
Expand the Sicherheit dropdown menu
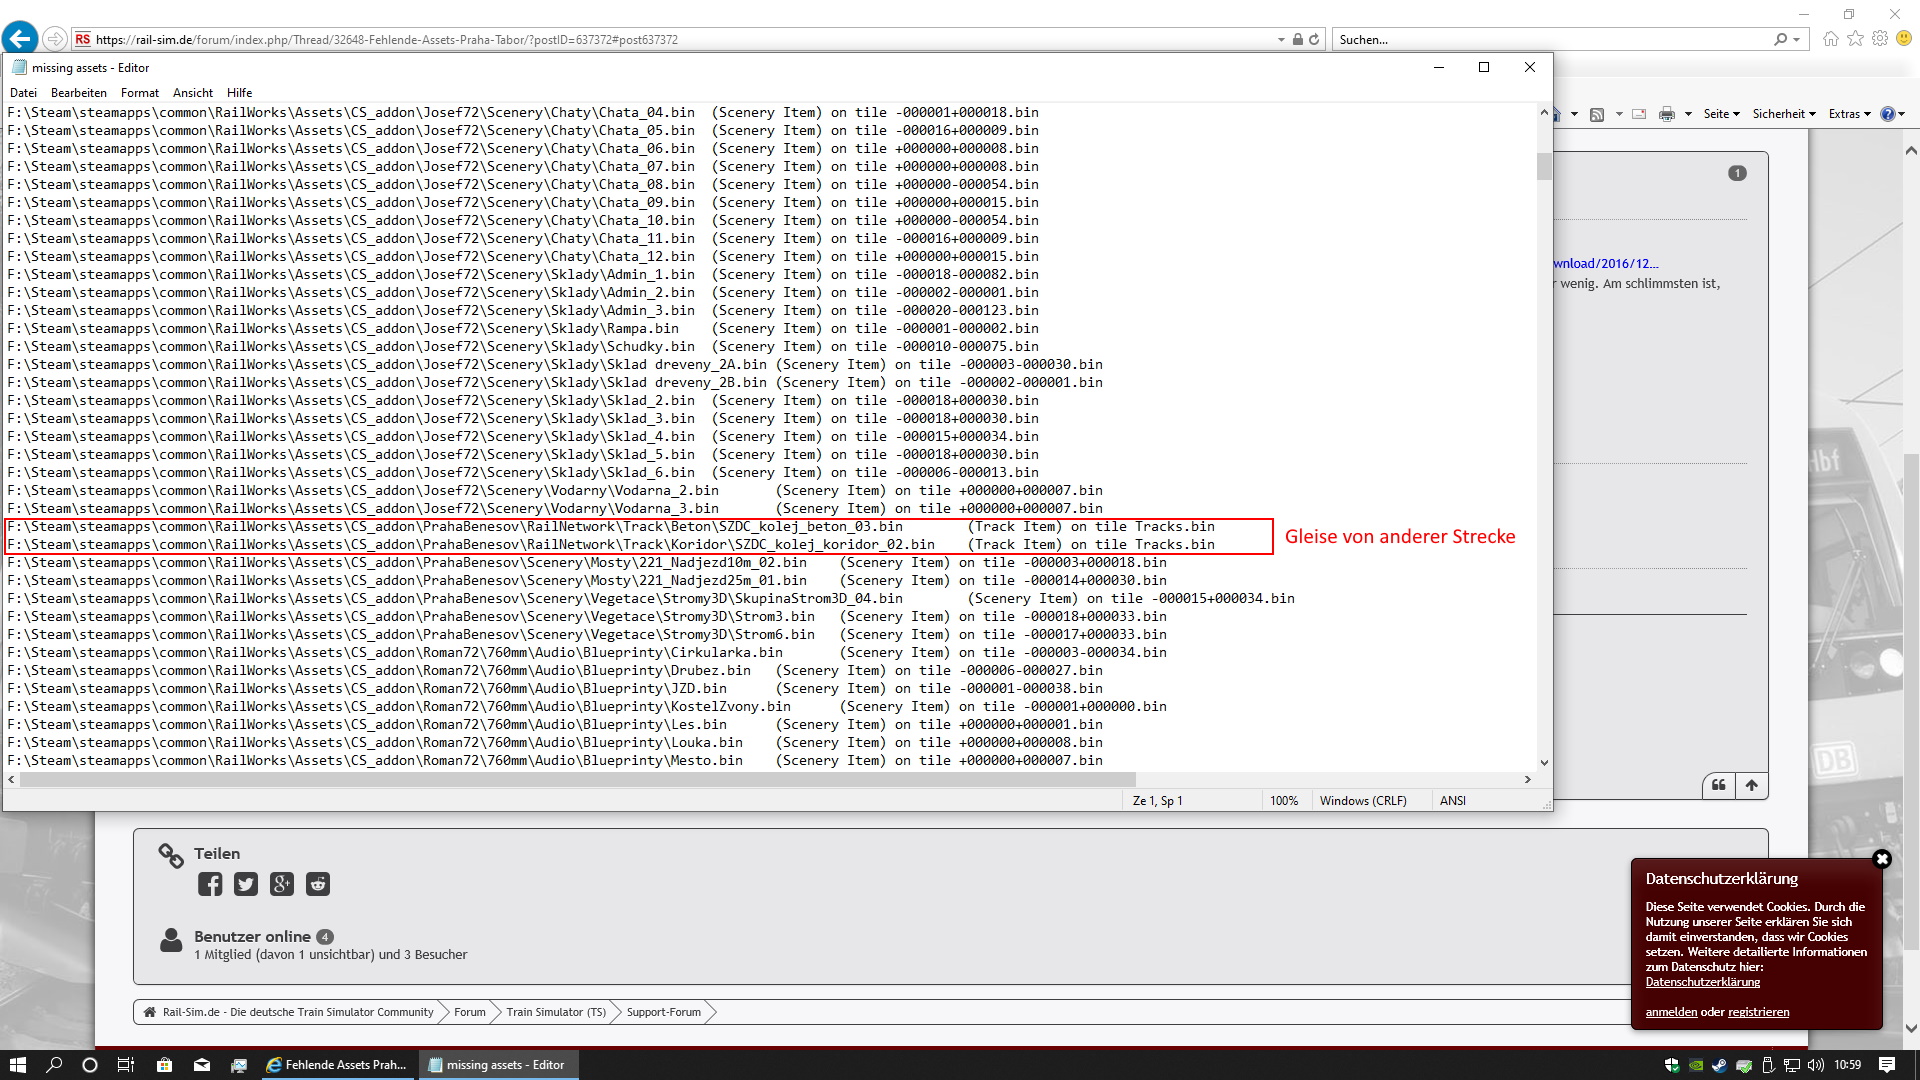click(x=1784, y=114)
